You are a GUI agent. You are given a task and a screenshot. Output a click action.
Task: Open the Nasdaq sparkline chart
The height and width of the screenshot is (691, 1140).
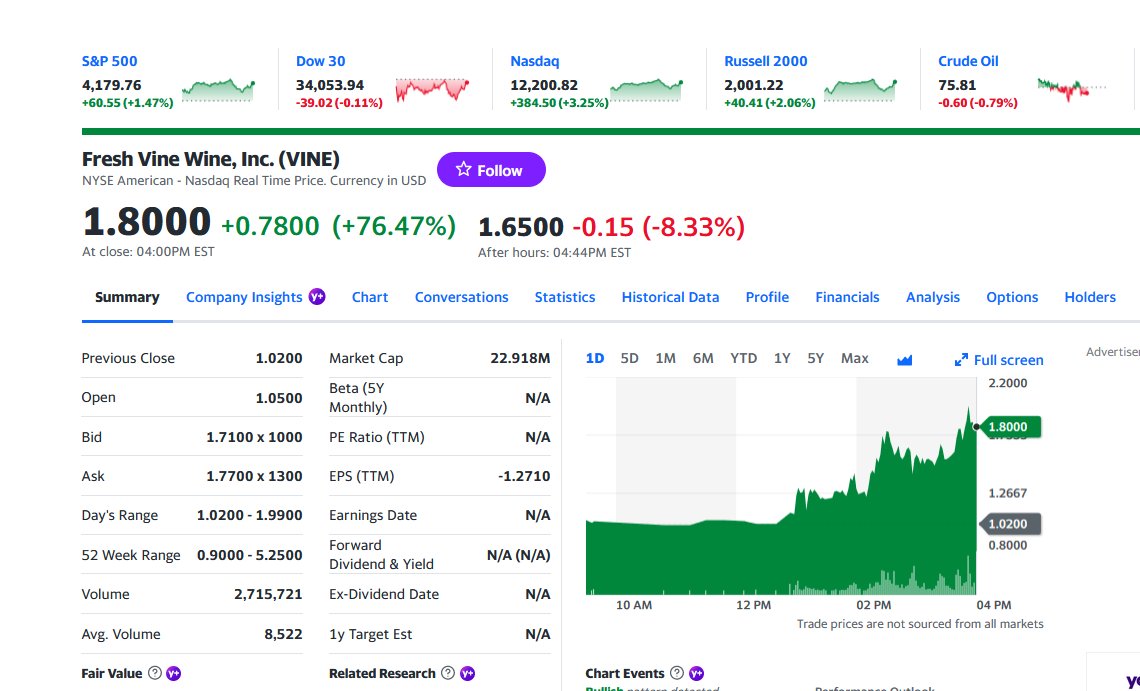pos(646,89)
